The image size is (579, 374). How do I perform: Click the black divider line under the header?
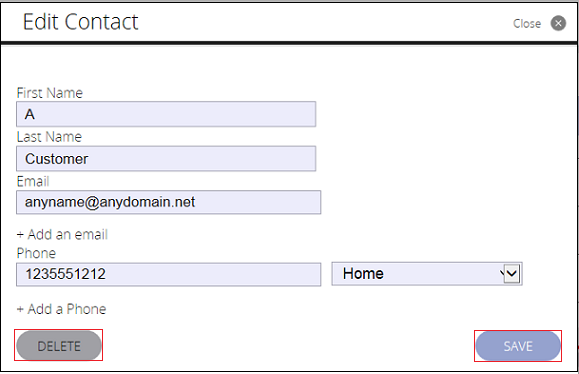point(289,43)
